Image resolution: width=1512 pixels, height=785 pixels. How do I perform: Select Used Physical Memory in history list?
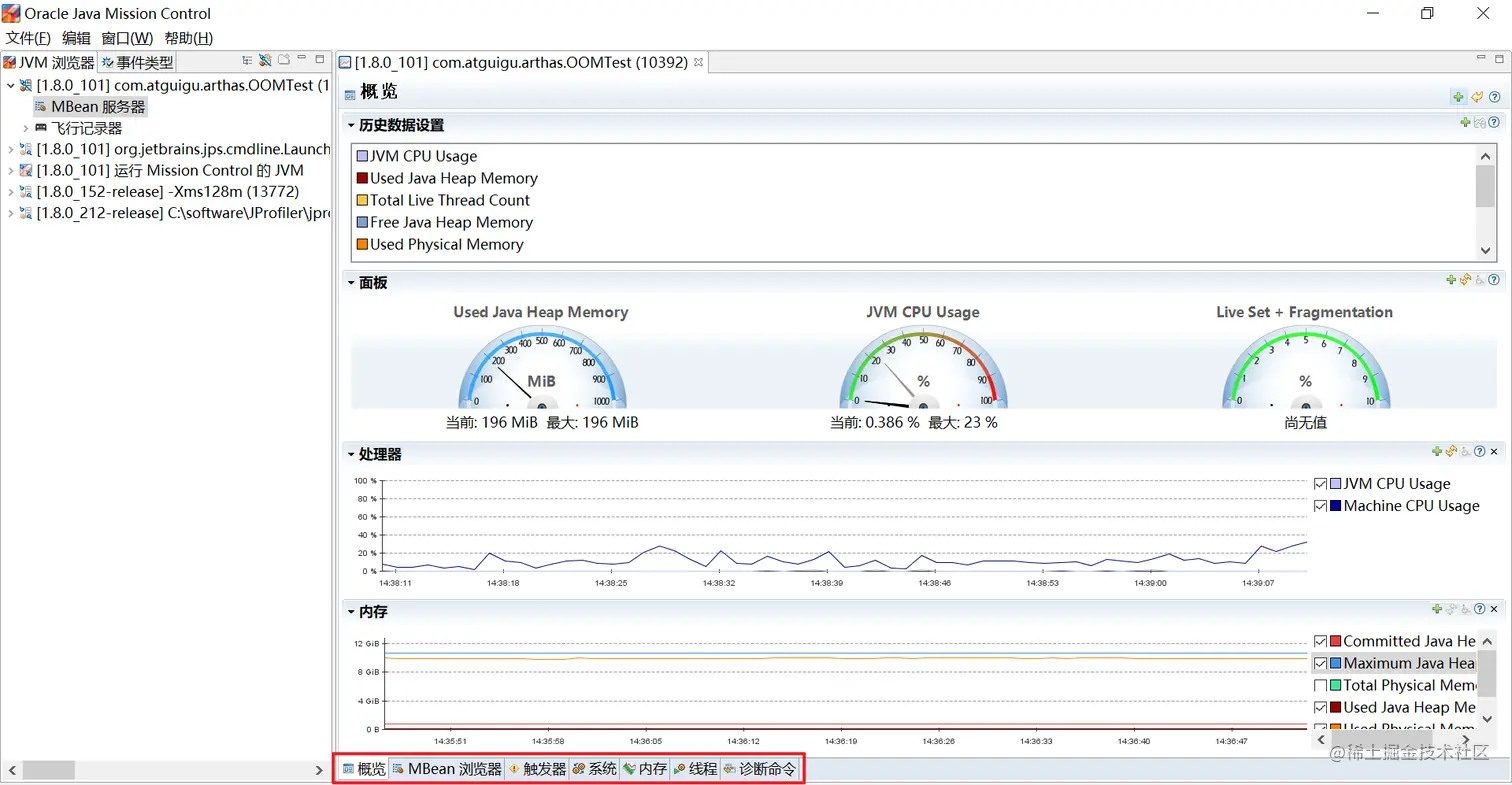pos(439,244)
